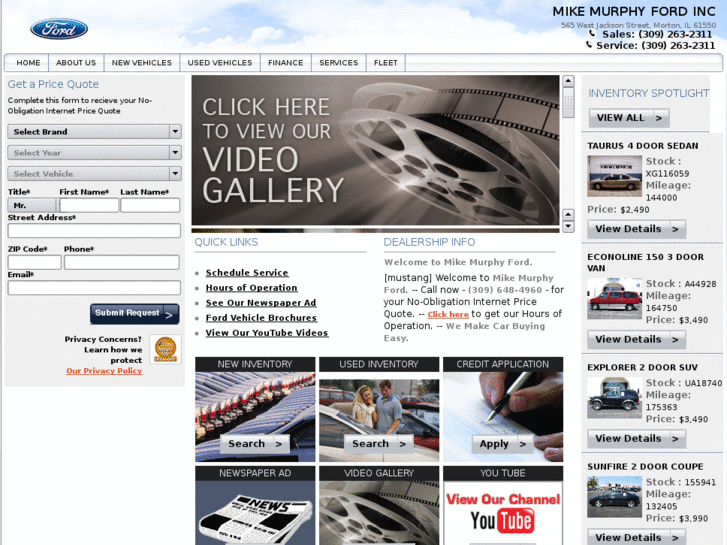
Task: Click the TAURUS 4 DOOR SEDAN title
Action: 643,146
